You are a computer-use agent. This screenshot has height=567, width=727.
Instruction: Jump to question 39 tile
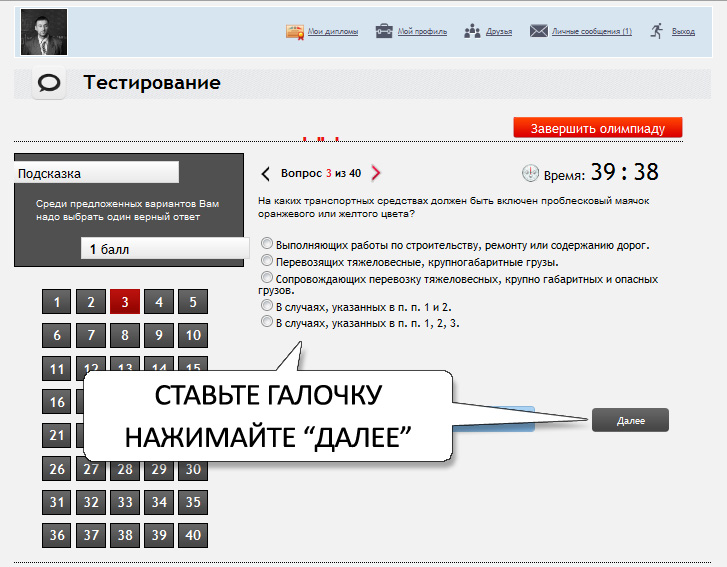tap(159, 535)
